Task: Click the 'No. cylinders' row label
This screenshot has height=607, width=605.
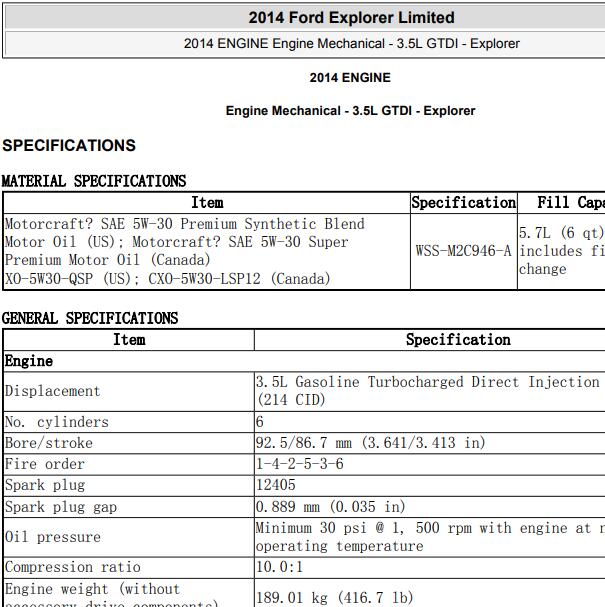Action: 57,422
